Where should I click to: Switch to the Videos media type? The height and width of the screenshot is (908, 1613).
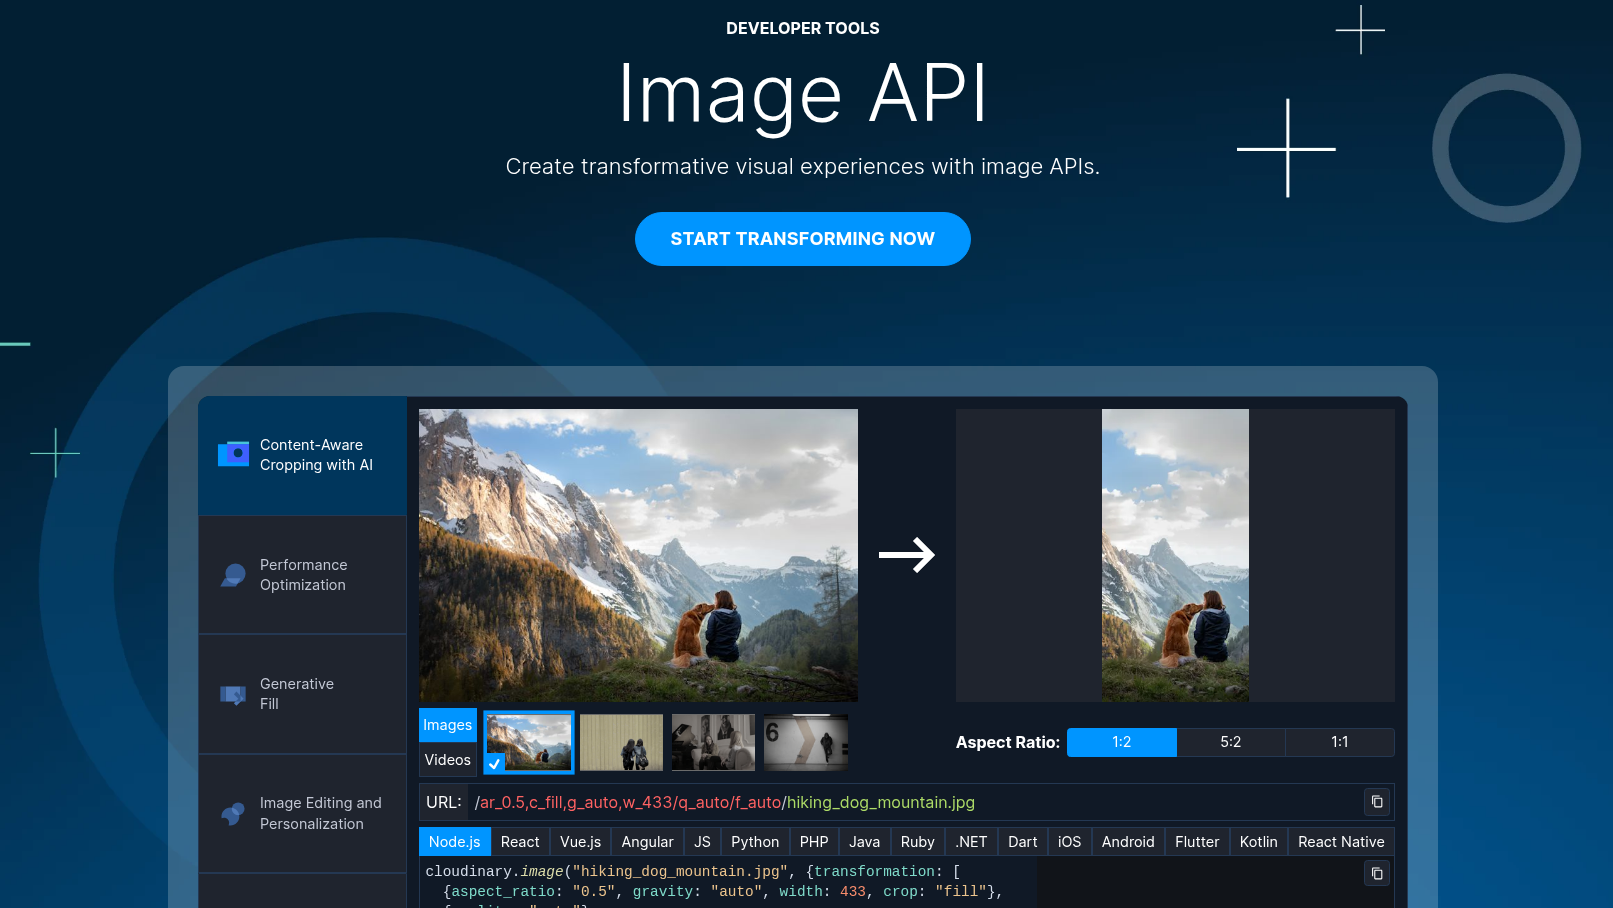(448, 760)
